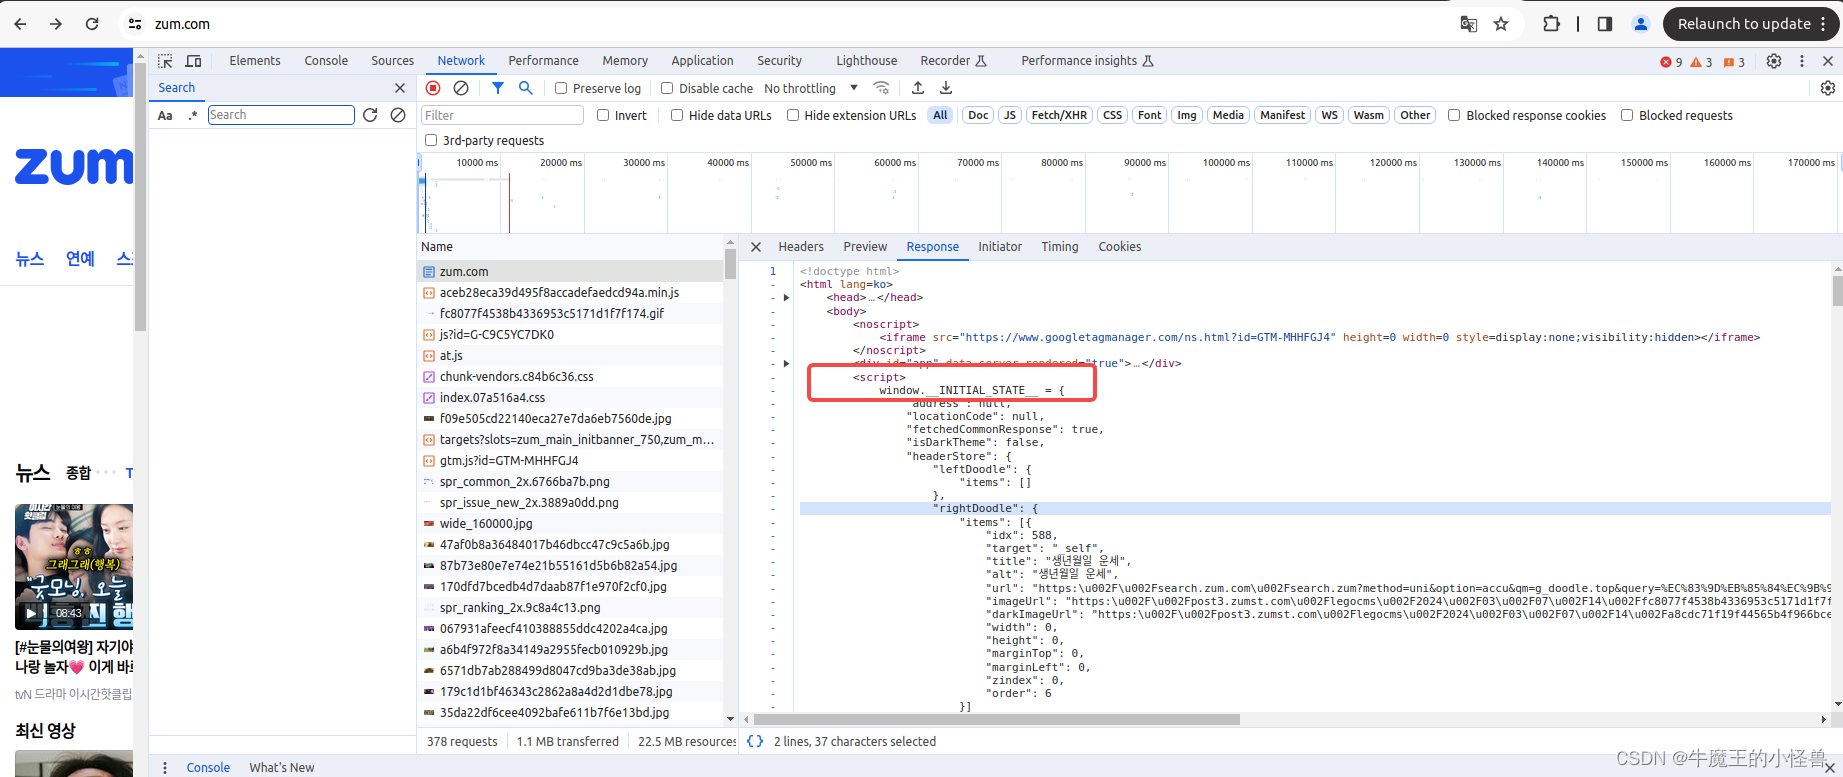Refresh the search results in Search pane
Screen dimensions: 1843x777
[x=370, y=115]
